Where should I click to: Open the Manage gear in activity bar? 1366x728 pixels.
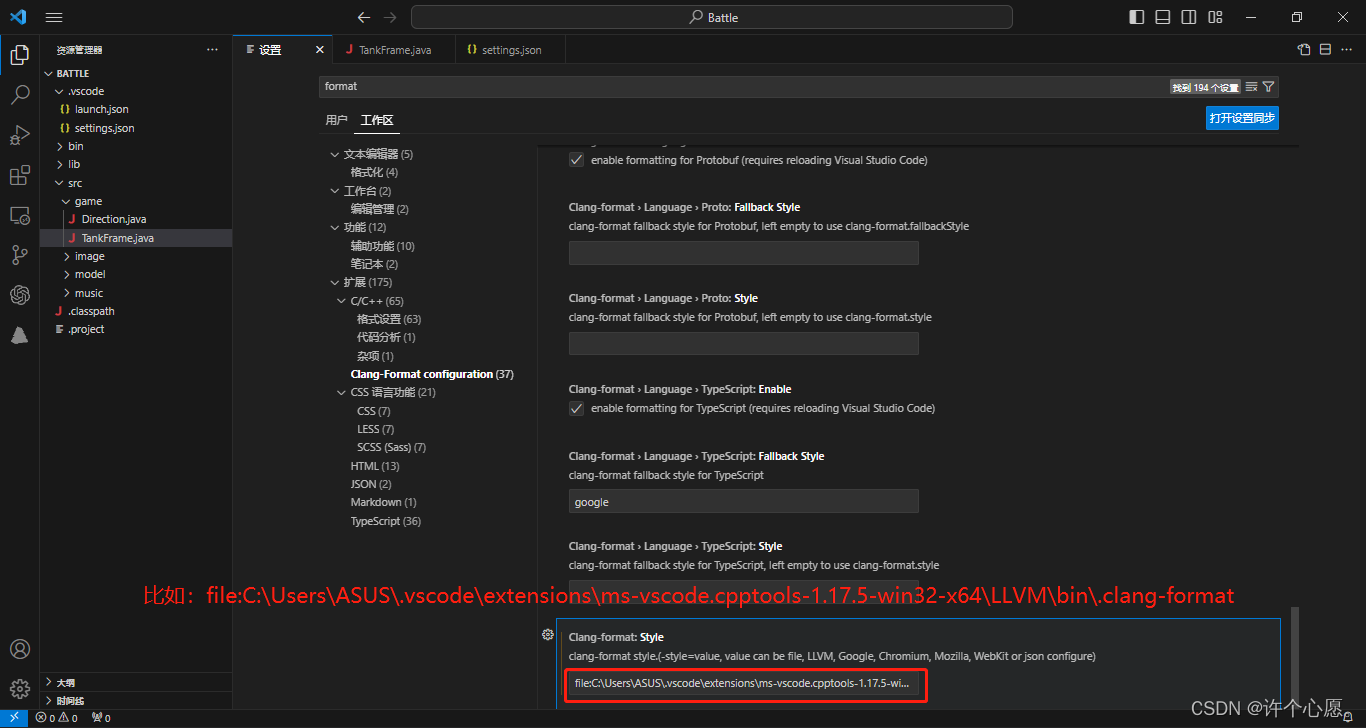tap(20, 688)
